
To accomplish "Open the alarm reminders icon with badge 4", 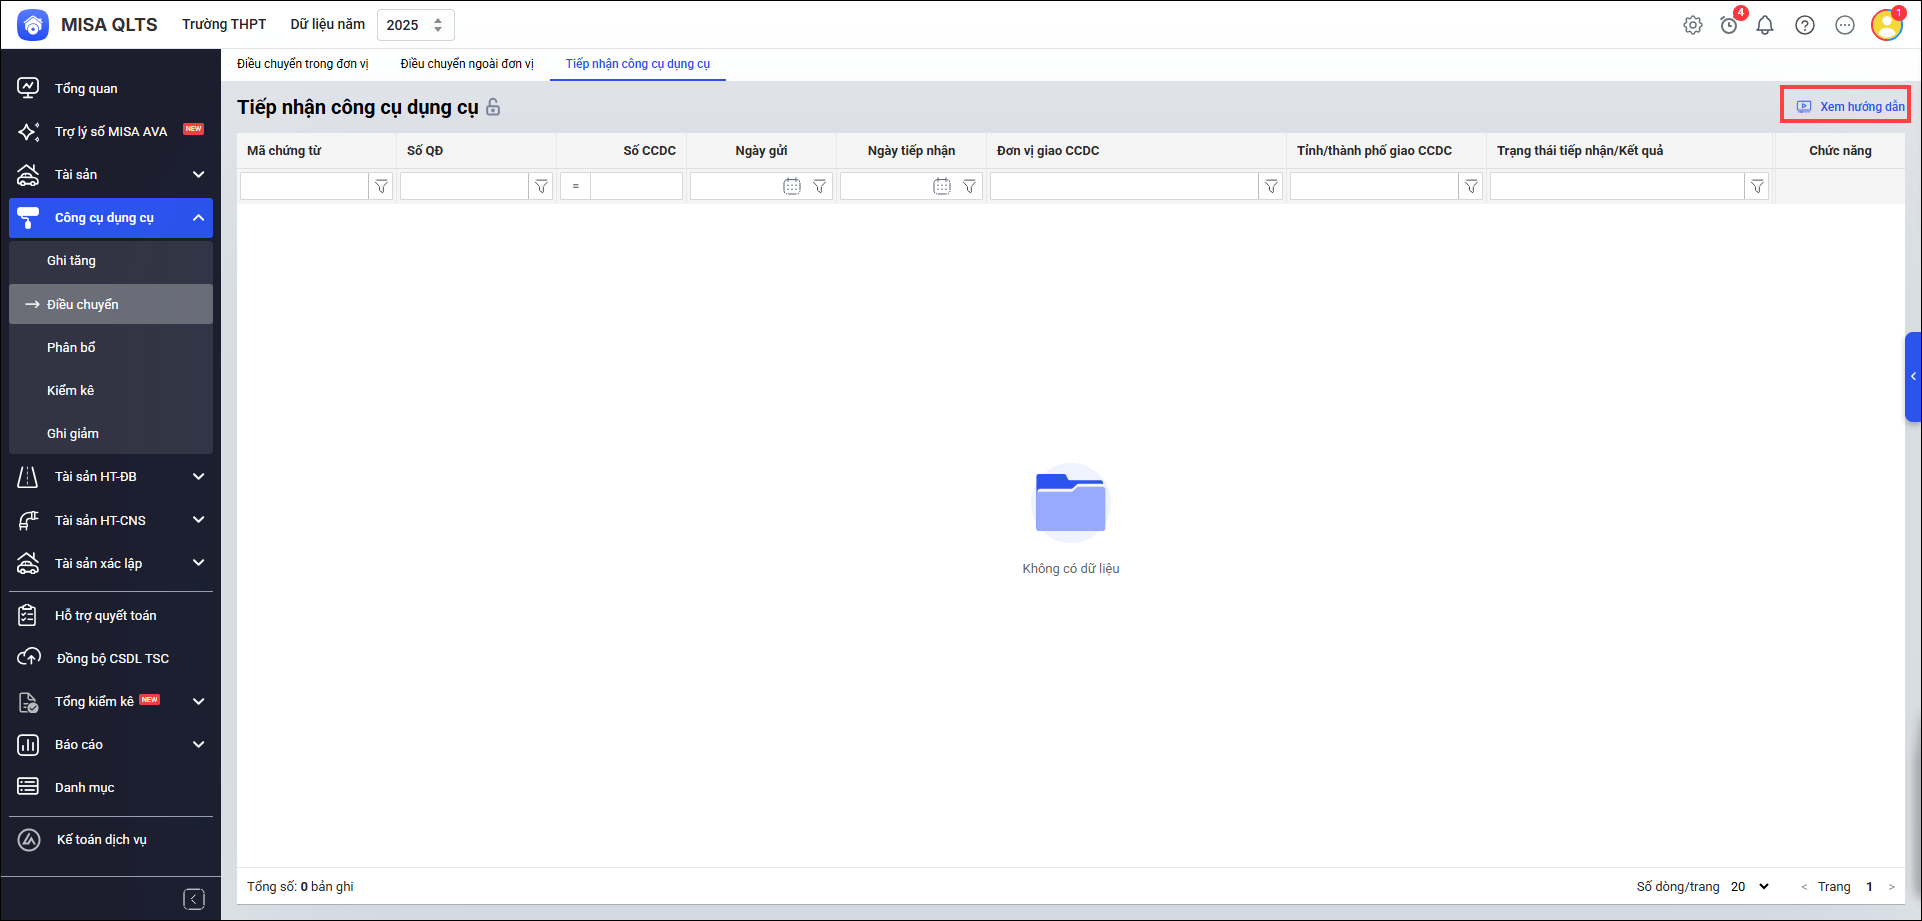I will click(1729, 25).
